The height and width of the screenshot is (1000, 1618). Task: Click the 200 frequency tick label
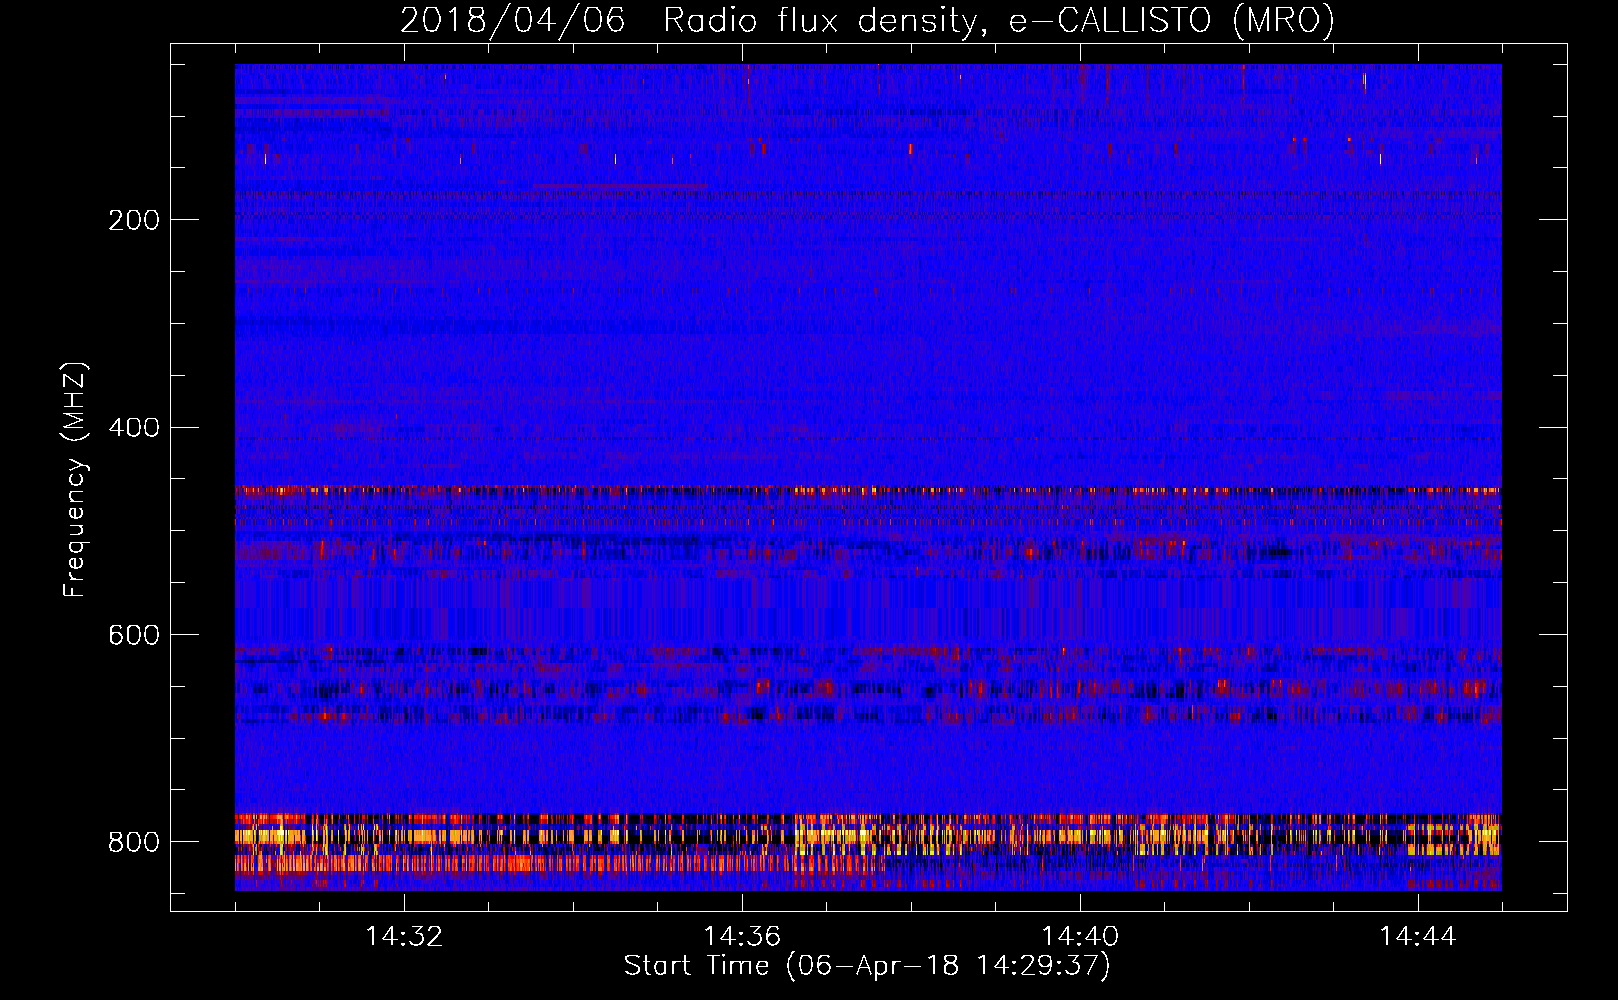(x=134, y=220)
